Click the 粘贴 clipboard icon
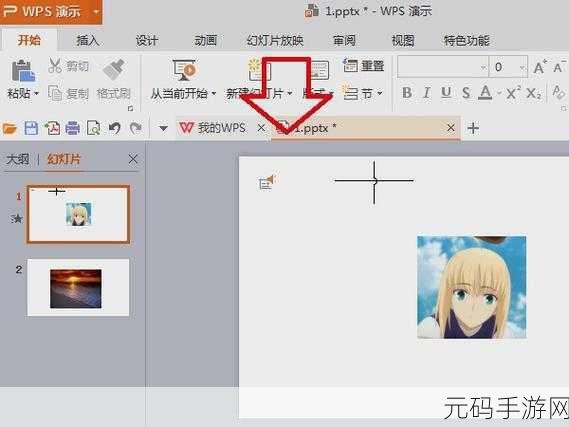This screenshot has width=569, height=427. [23, 70]
